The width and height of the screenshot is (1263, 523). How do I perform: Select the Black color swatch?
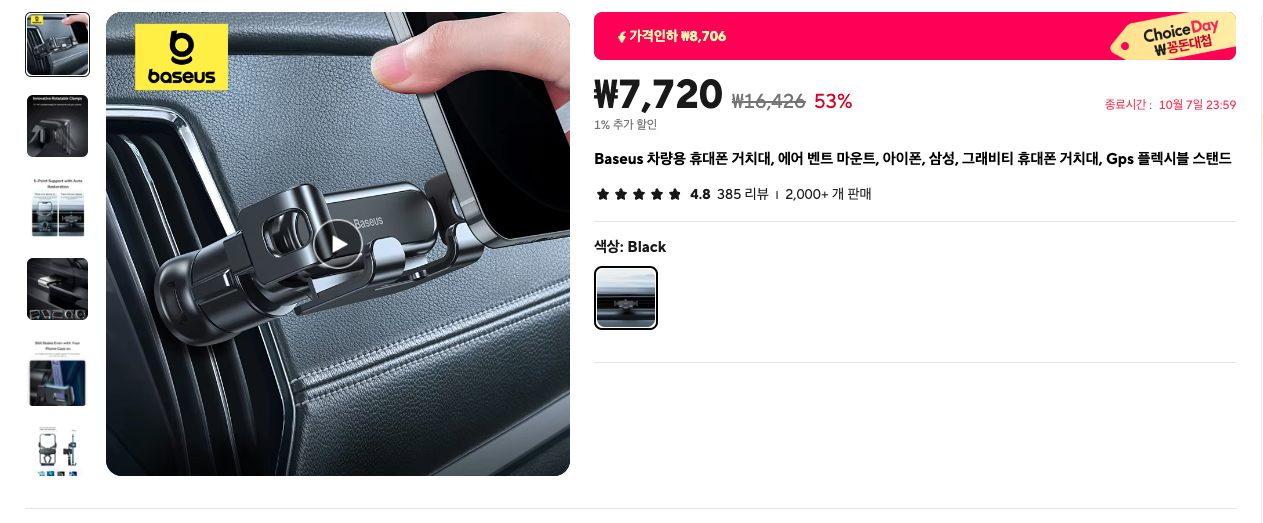(x=626, y=298)
